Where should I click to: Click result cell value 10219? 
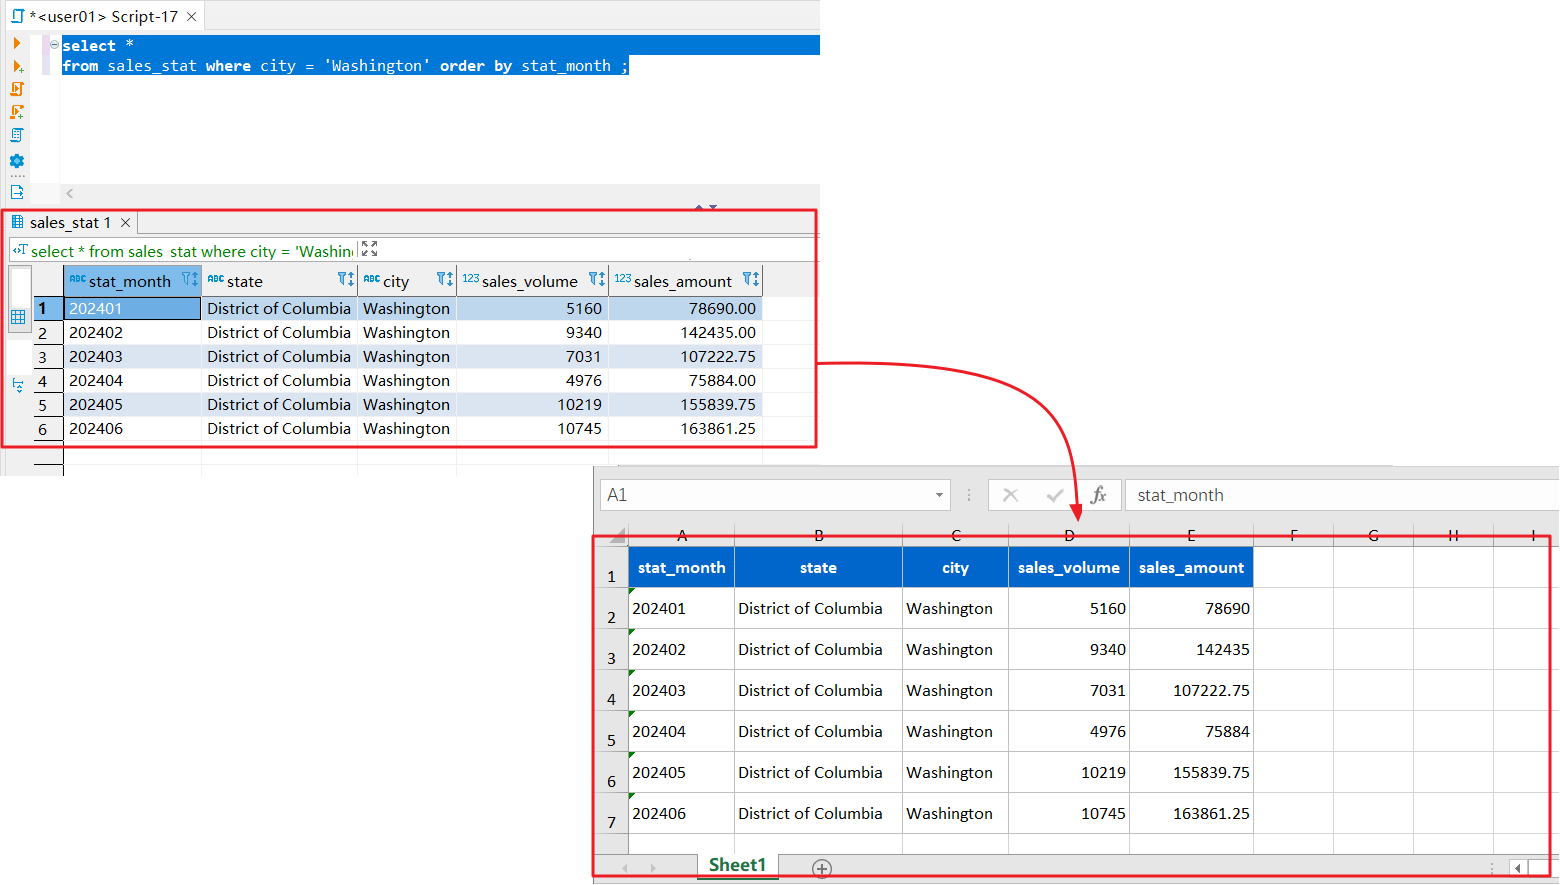tap(532, 405)
